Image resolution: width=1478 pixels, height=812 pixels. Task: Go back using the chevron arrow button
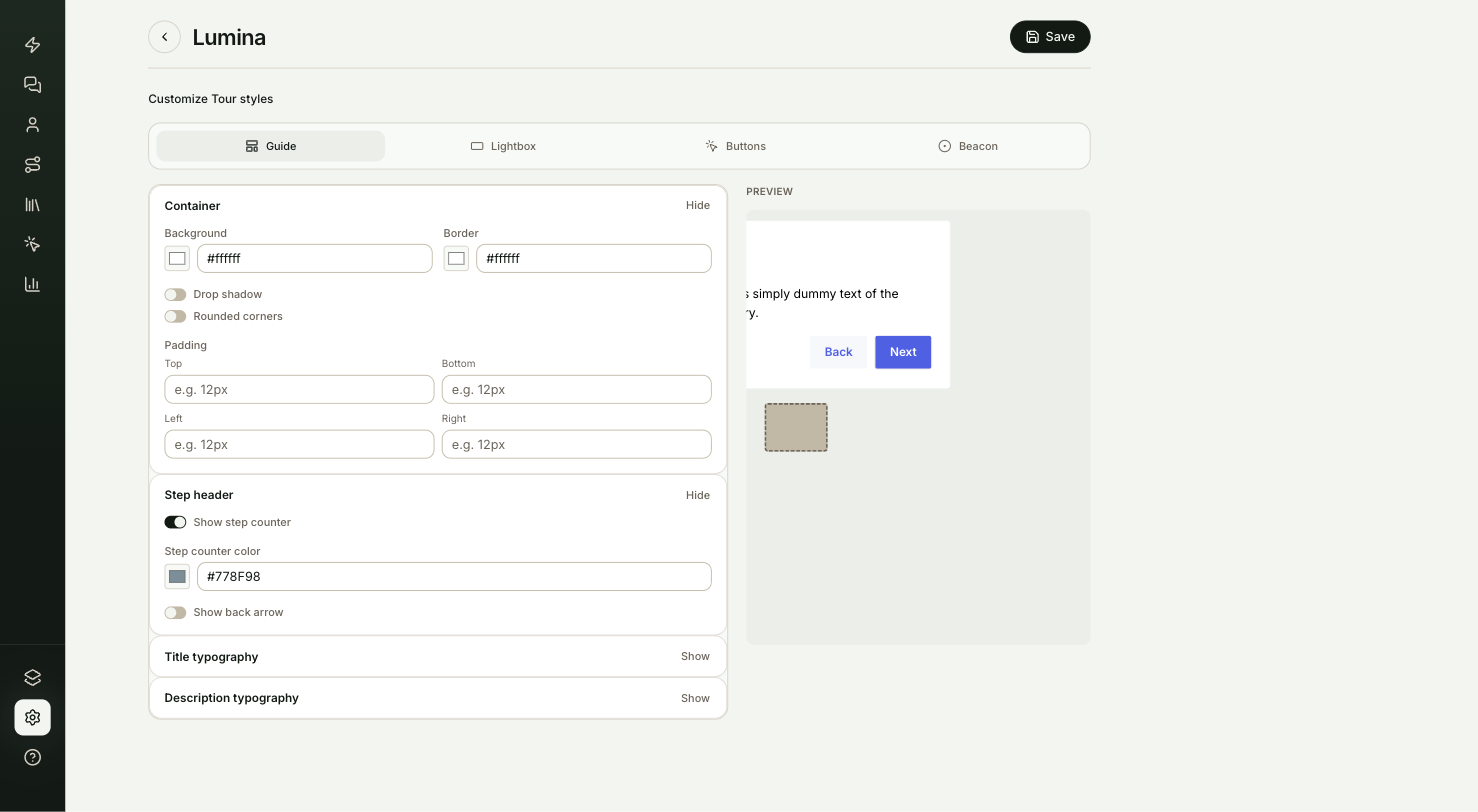click(x=164, y=37)
